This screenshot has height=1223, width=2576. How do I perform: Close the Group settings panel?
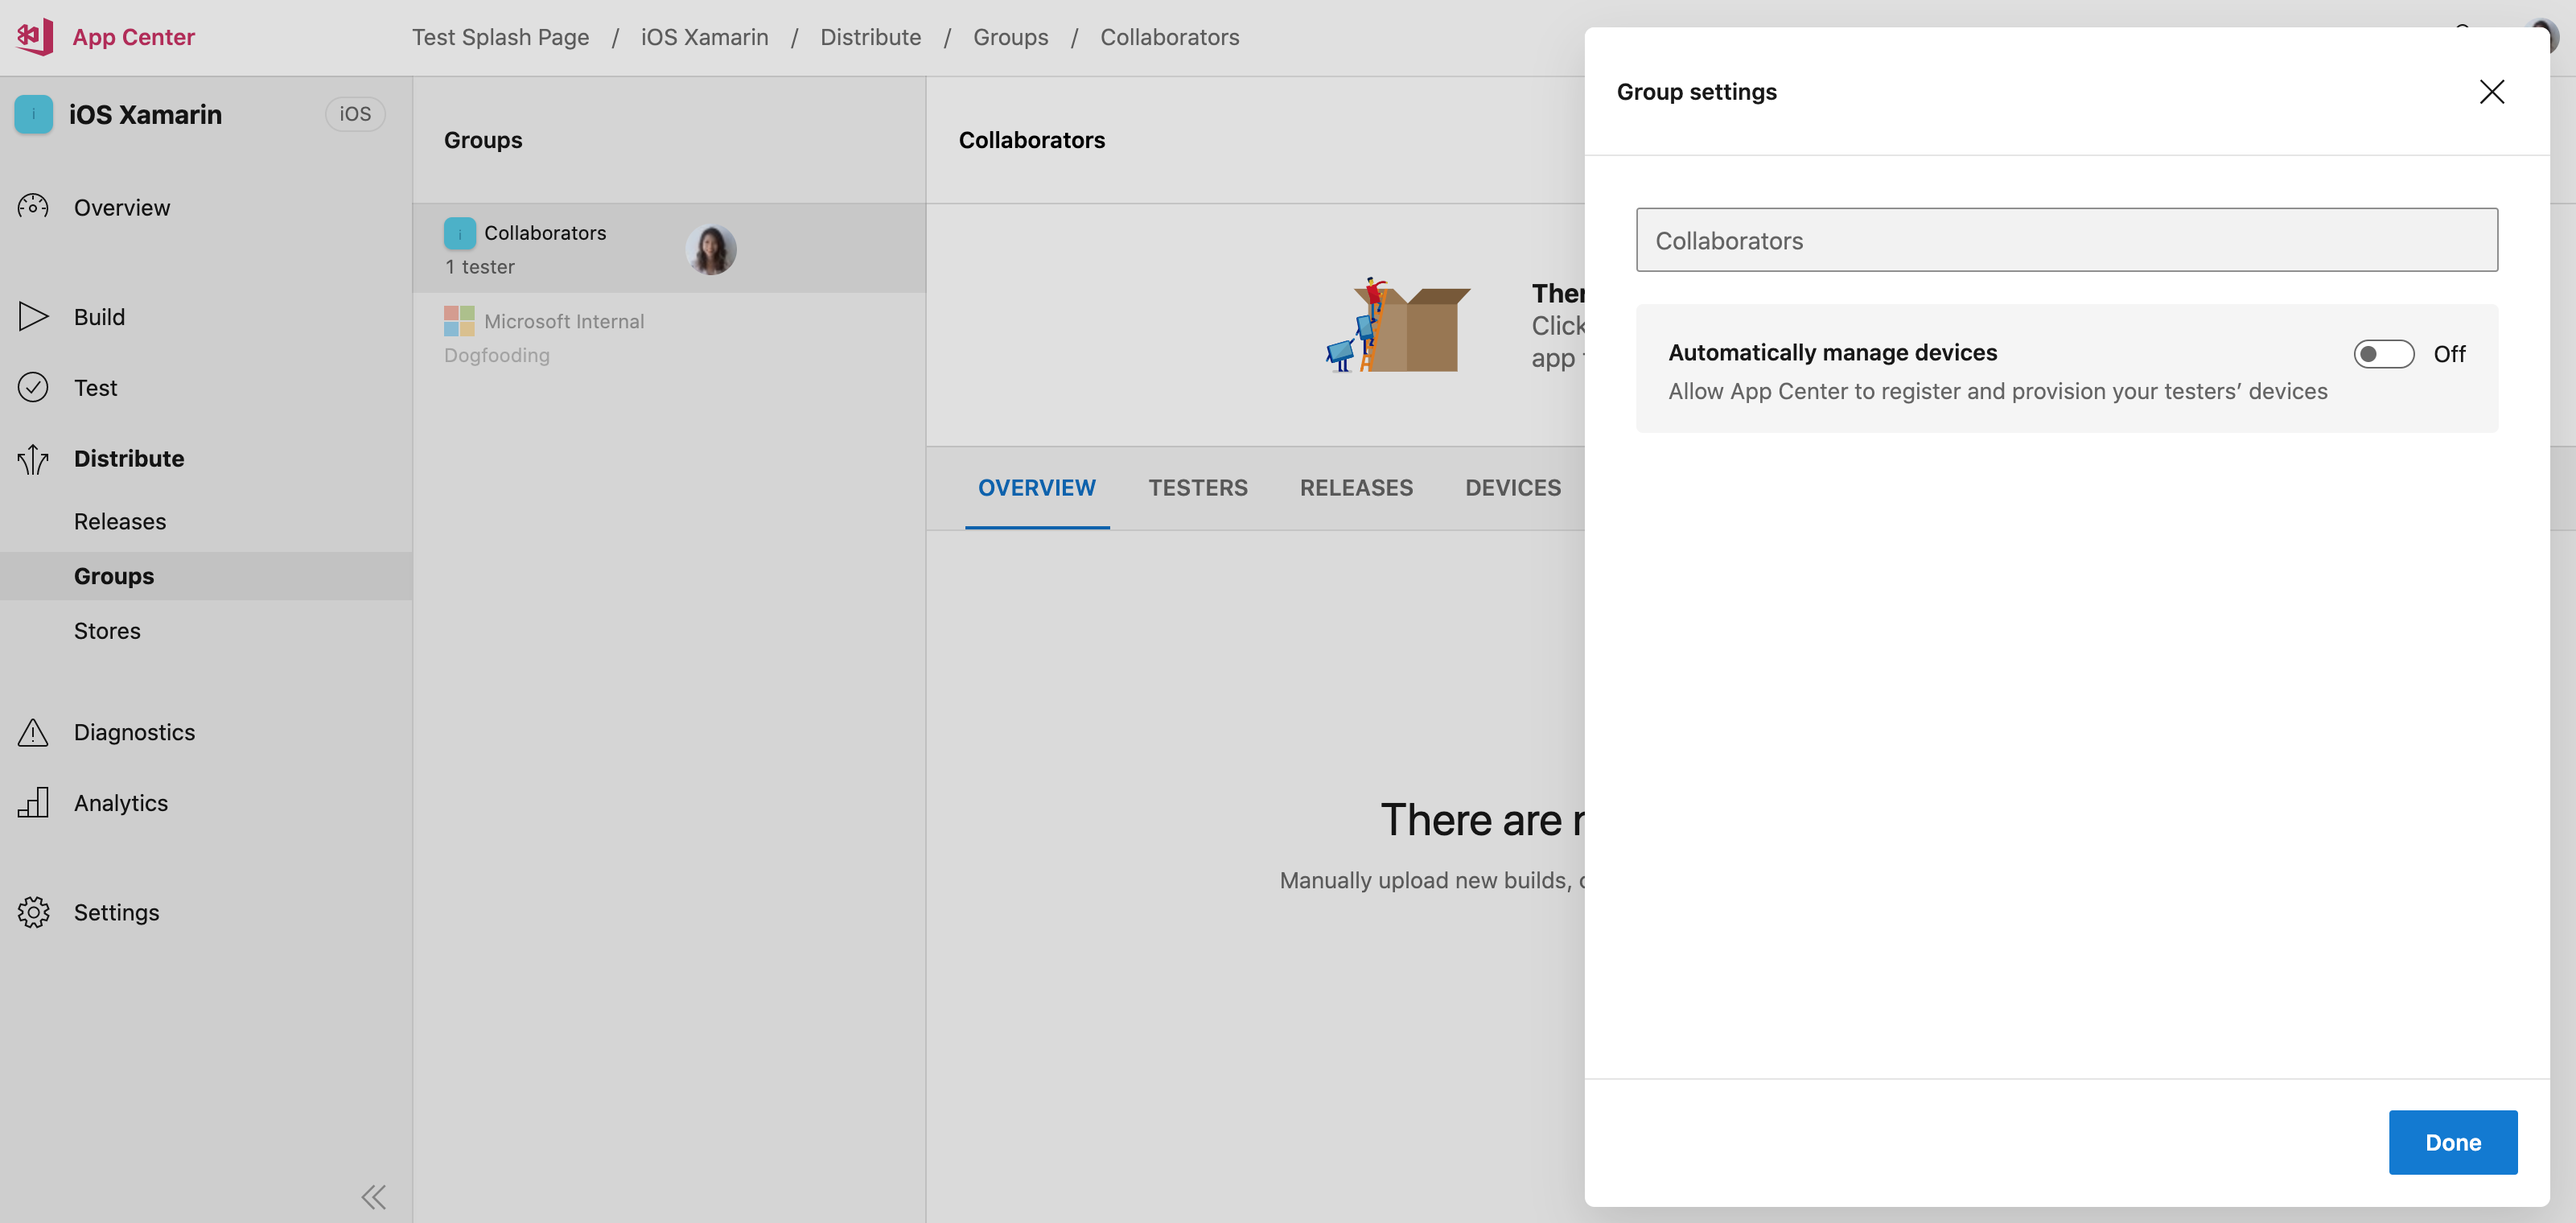pos(2492,91)
